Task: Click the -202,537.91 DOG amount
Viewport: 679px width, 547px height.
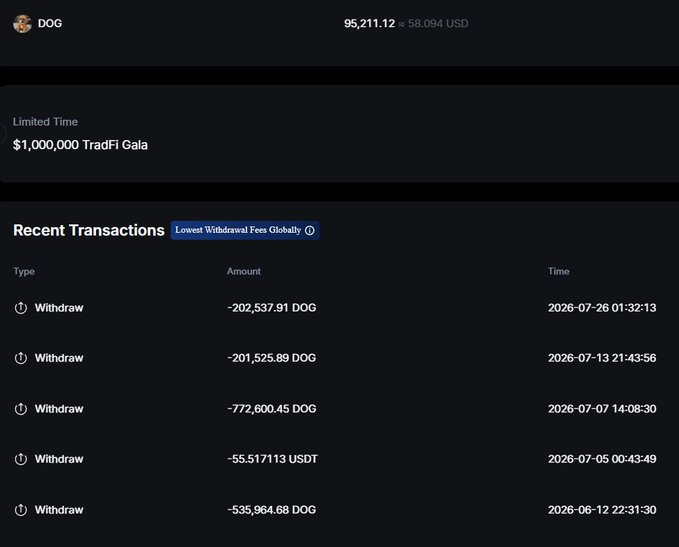Action: (x=272, y=307)
